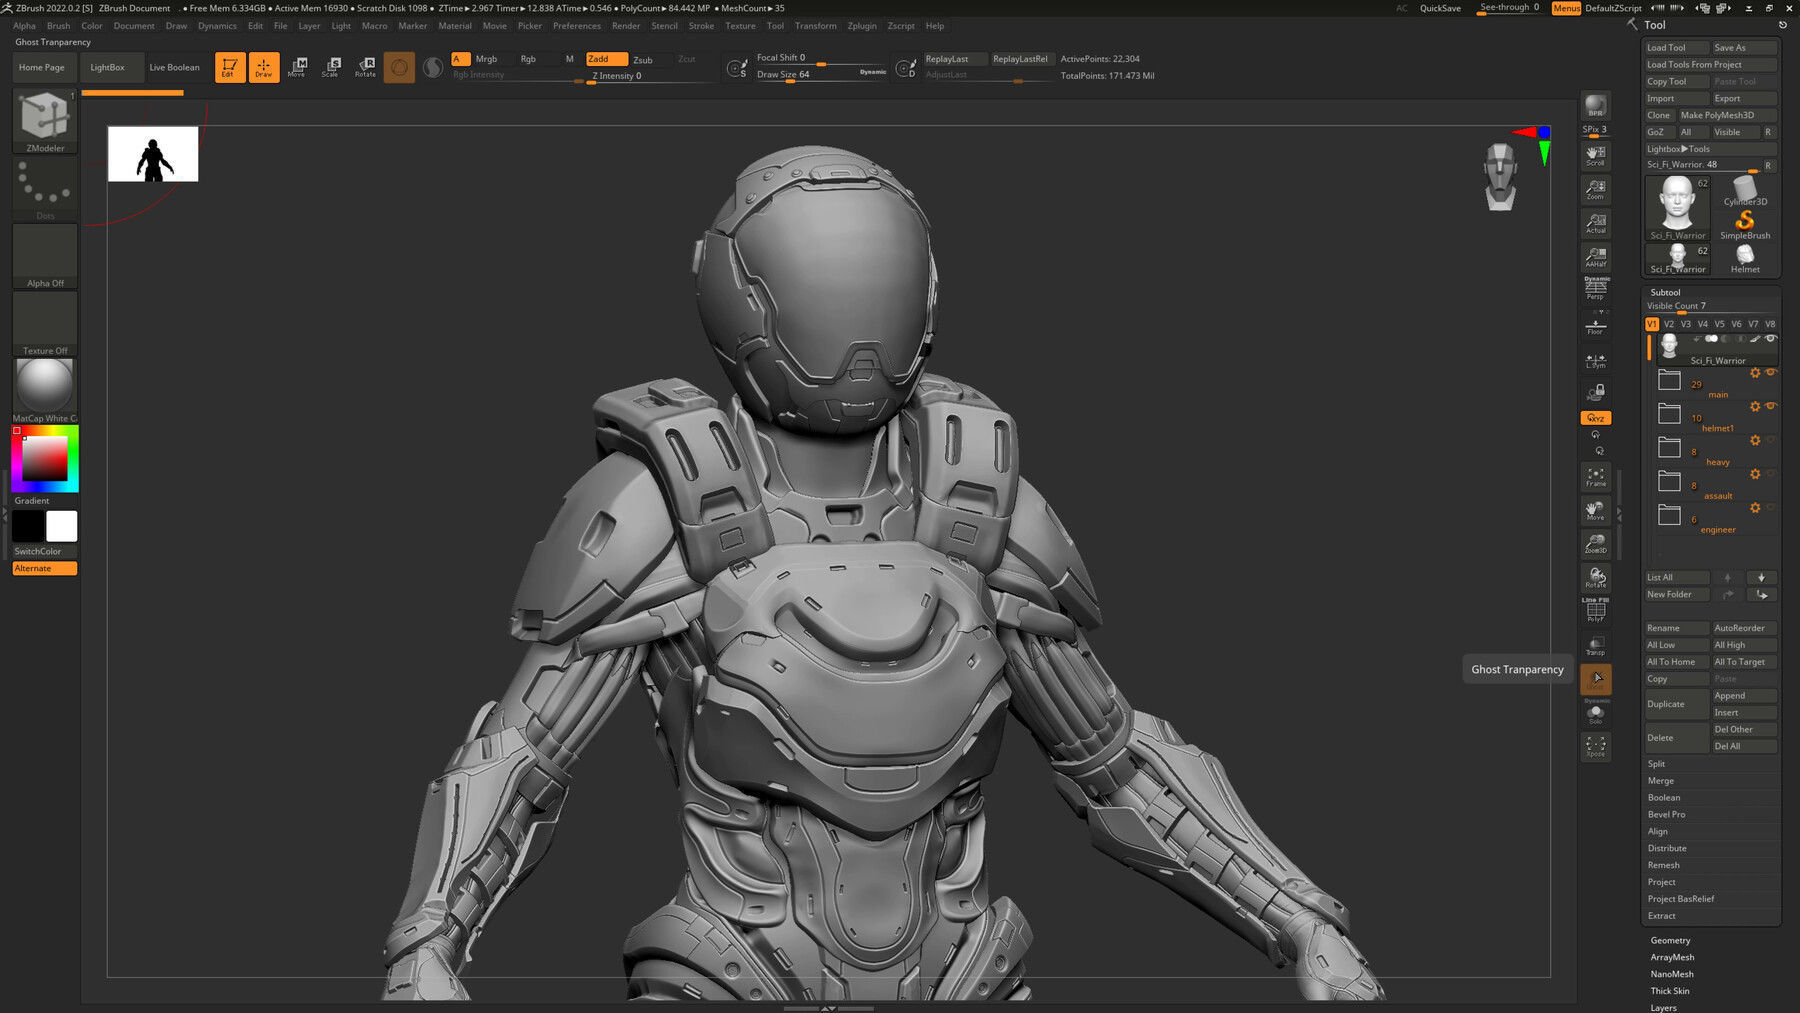The height and width of the screenshot is (1013, 1800).
Task: Toggle visibility eye of engineer folder
Action: 1770,508
